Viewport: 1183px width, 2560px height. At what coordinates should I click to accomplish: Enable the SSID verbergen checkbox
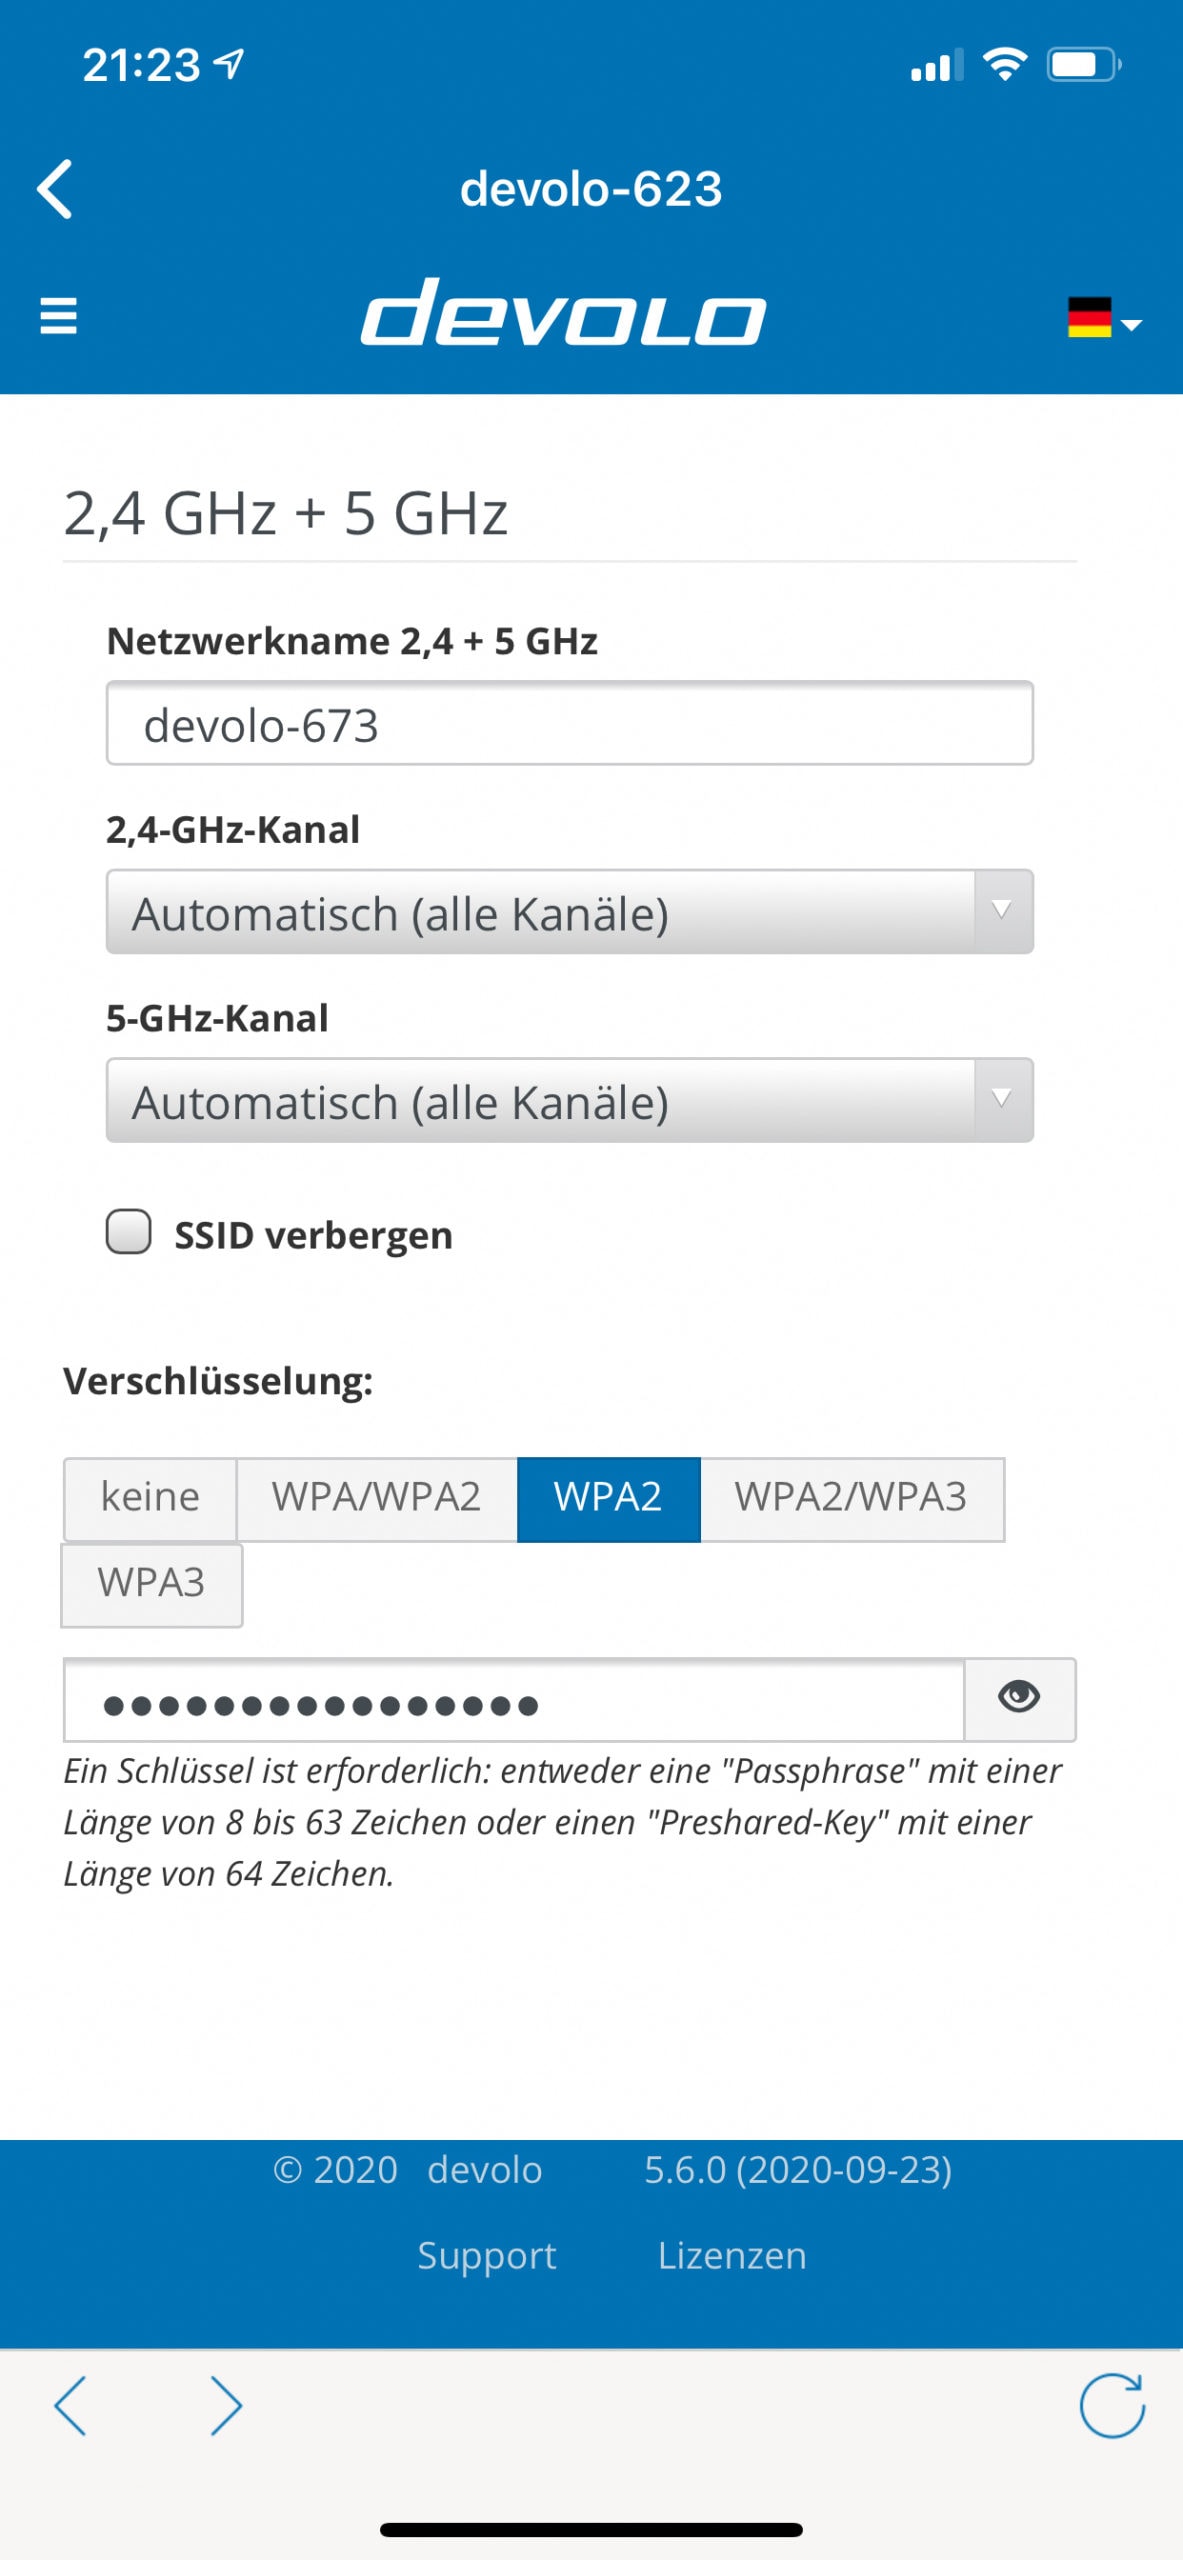pyautogui.click(x=129, y=1232)
